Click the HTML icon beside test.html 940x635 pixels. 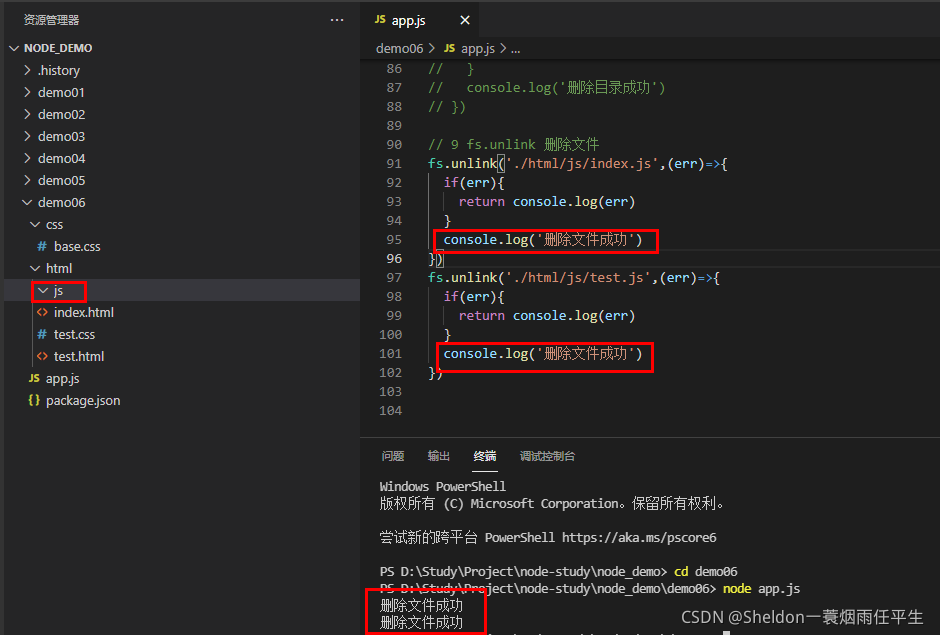coord(42,357)
